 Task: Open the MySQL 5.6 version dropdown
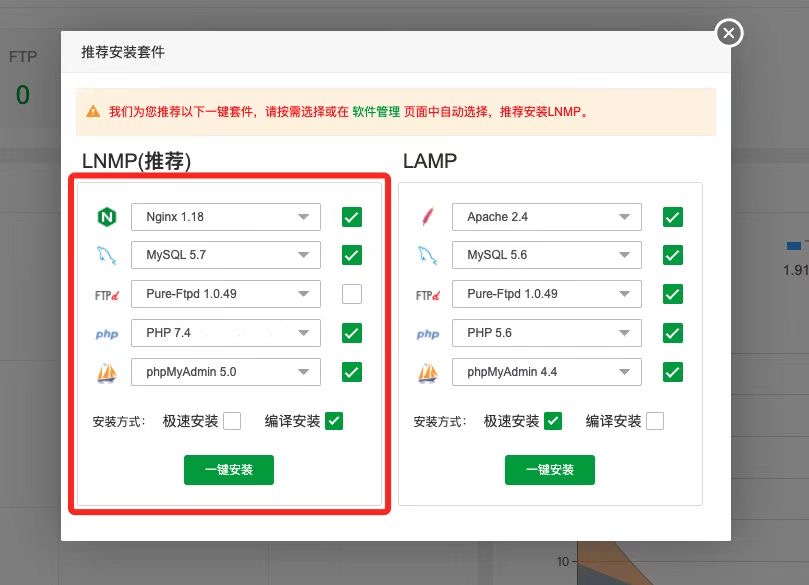click(547, 255)
